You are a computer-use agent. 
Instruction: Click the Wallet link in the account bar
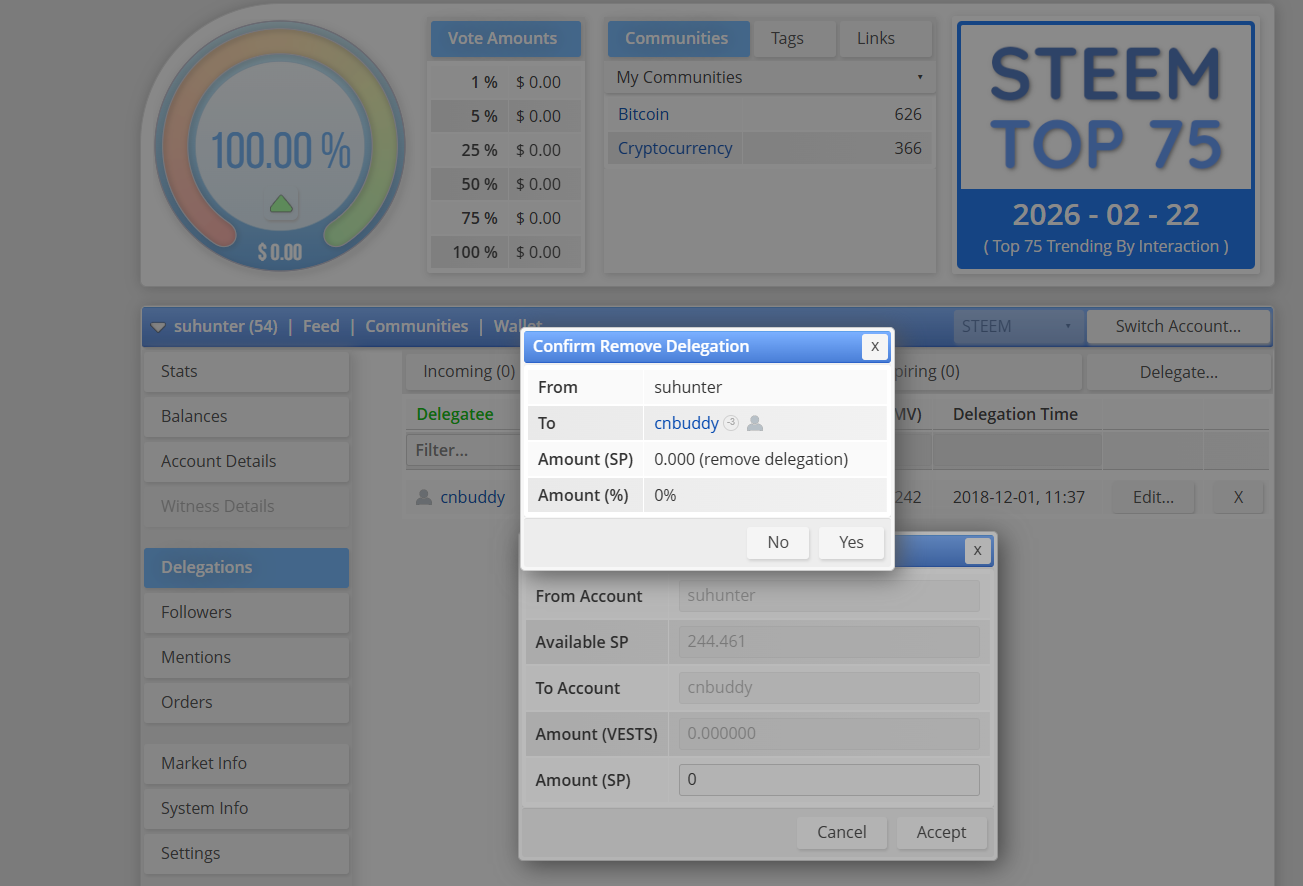tap(518, 326)
